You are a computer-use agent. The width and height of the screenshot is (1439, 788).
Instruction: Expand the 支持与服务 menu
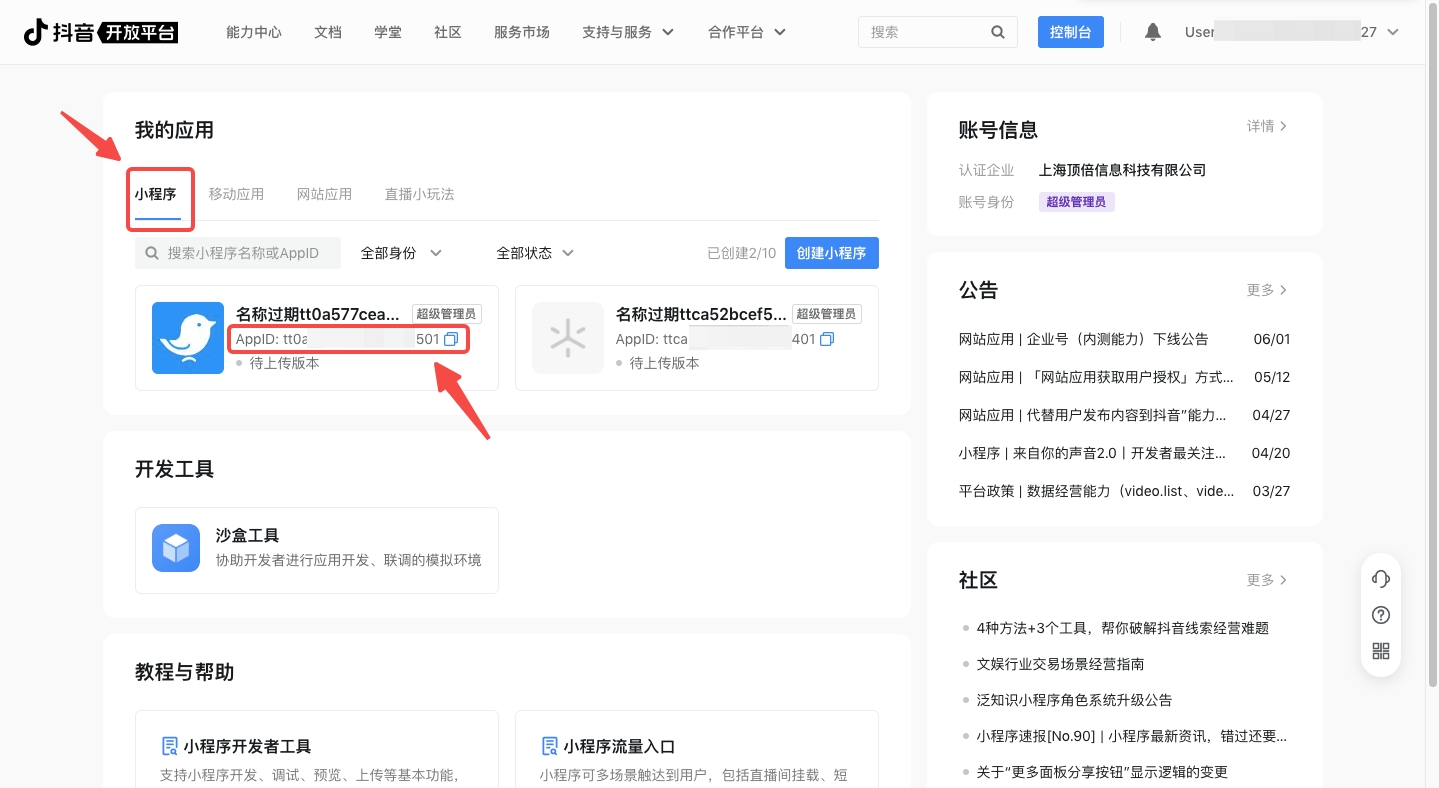click(x=628, y=32)
